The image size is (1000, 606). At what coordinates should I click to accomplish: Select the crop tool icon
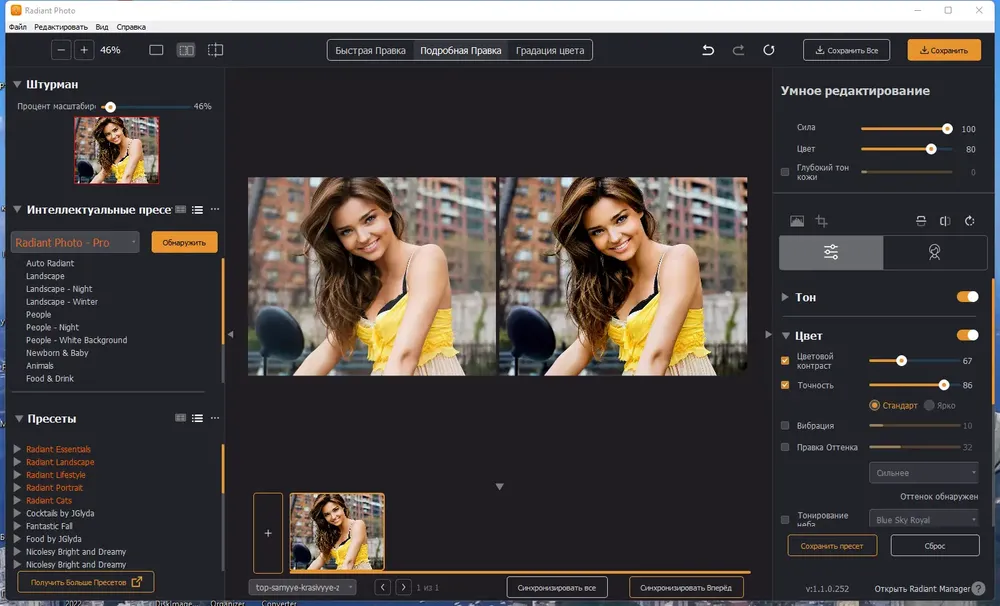click(x=821, y=221)
